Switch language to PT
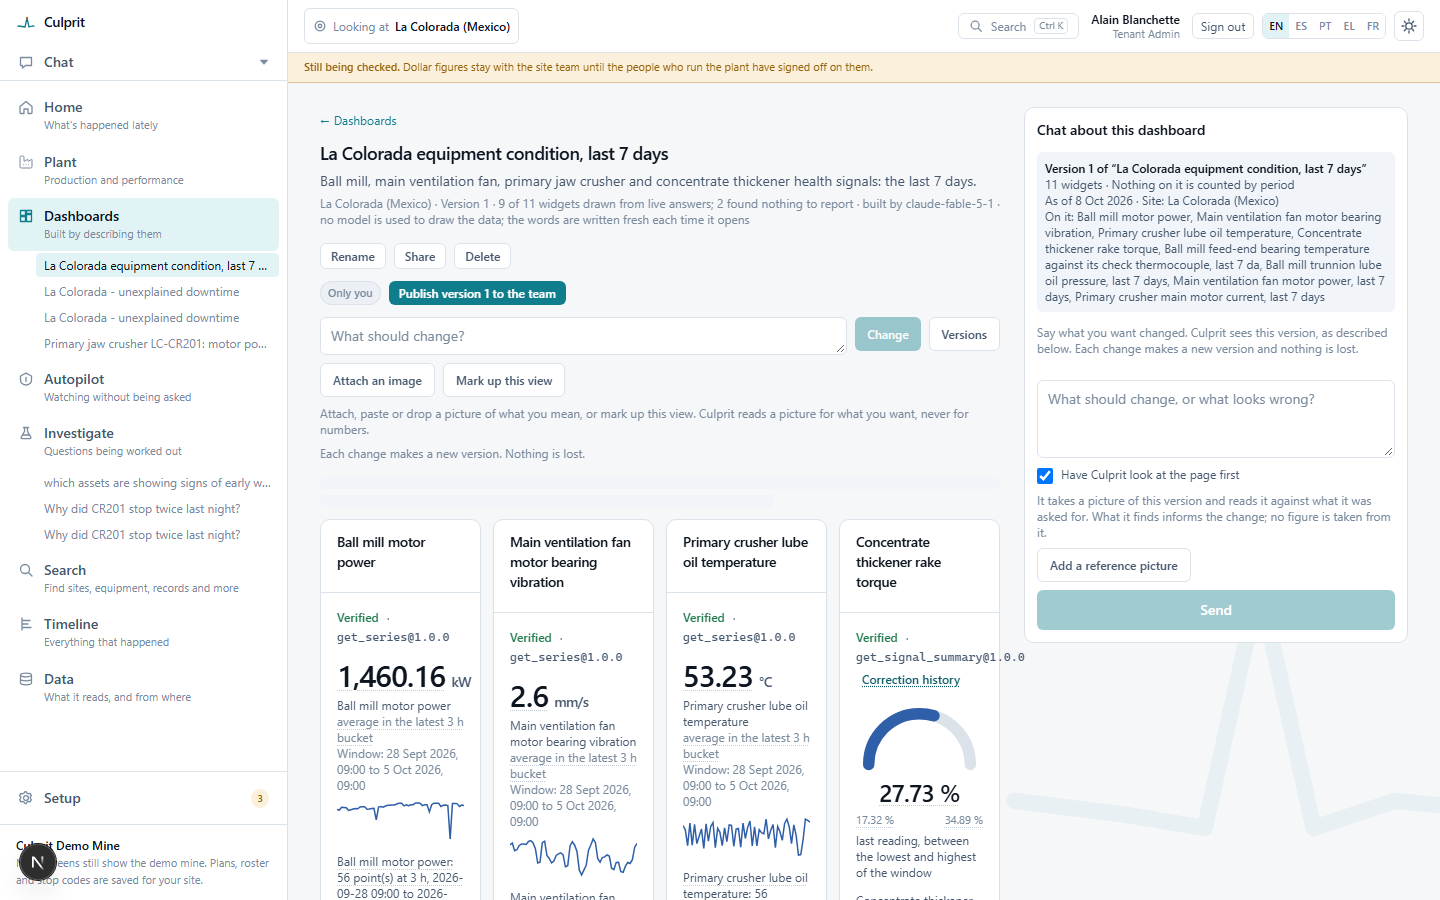Viewport: 1440px width, 900px height. coord(1325,27)
